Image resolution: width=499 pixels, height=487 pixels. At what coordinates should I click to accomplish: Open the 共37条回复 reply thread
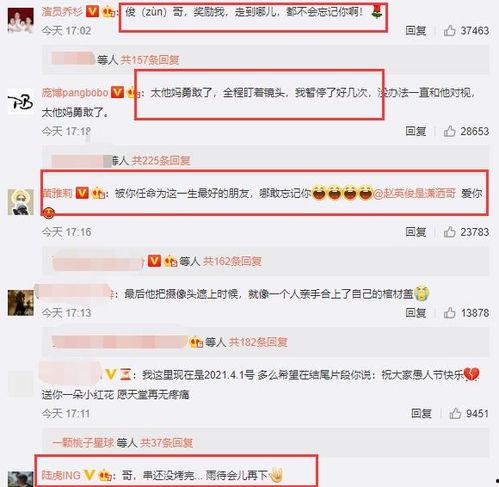pyautogui.click(x=166, y=443)
